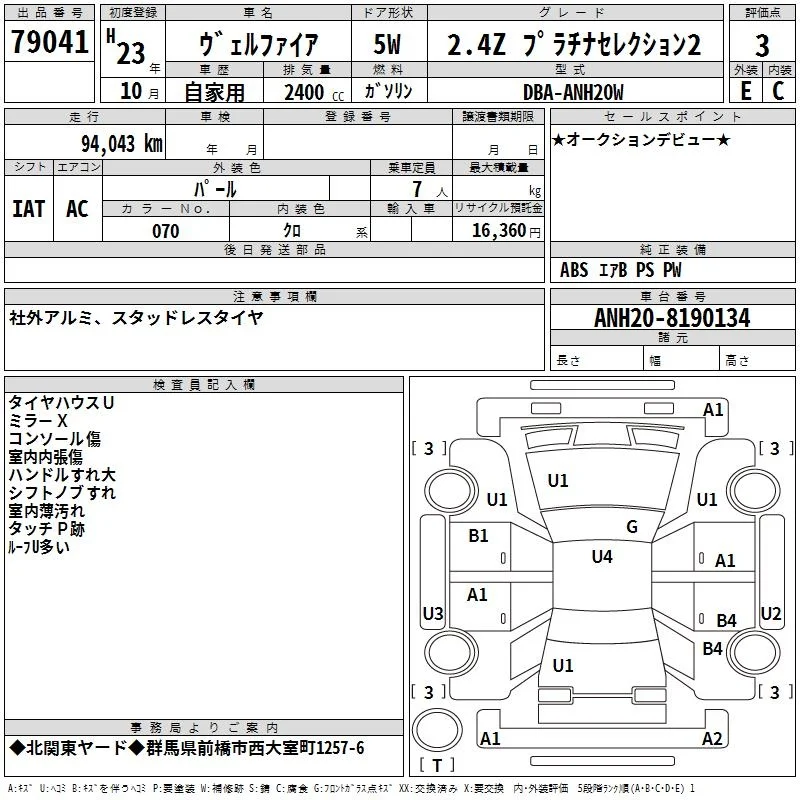This screenshot has width=800, height=800.
Task: Click the front-left wheel circle
Action: click(x=450, y=491)
